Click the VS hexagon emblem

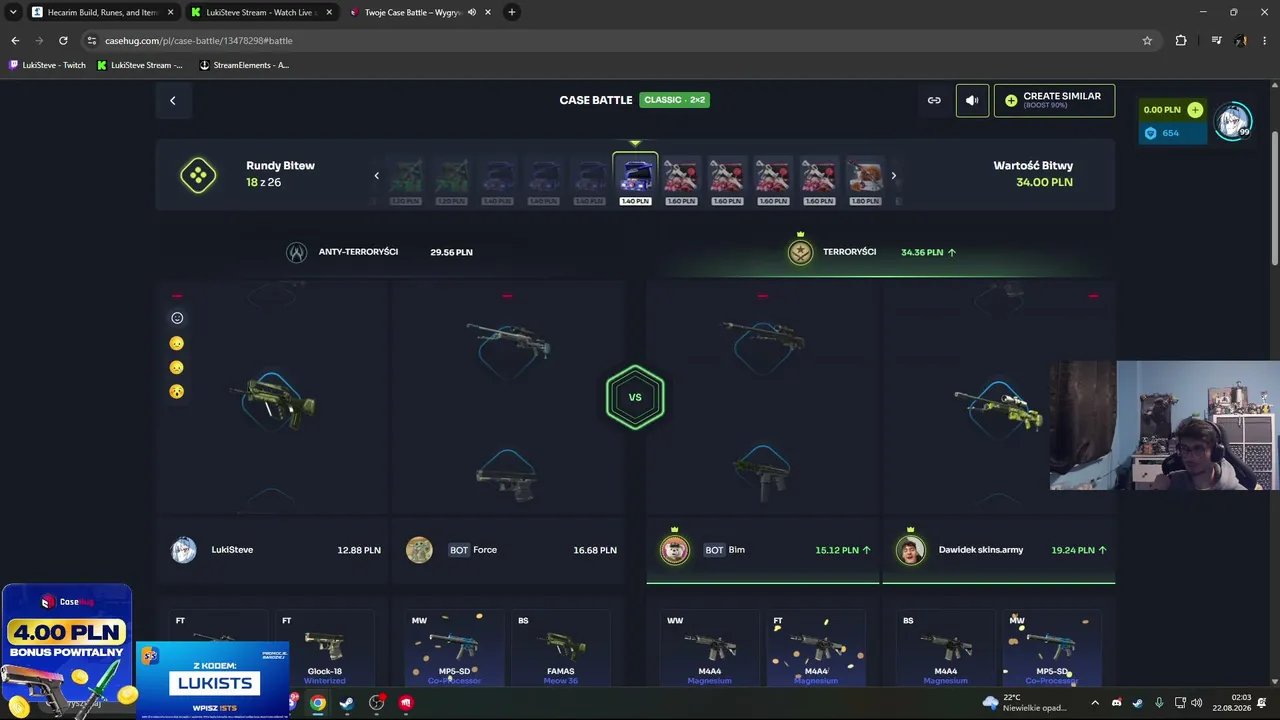click(x=635, y=397)
